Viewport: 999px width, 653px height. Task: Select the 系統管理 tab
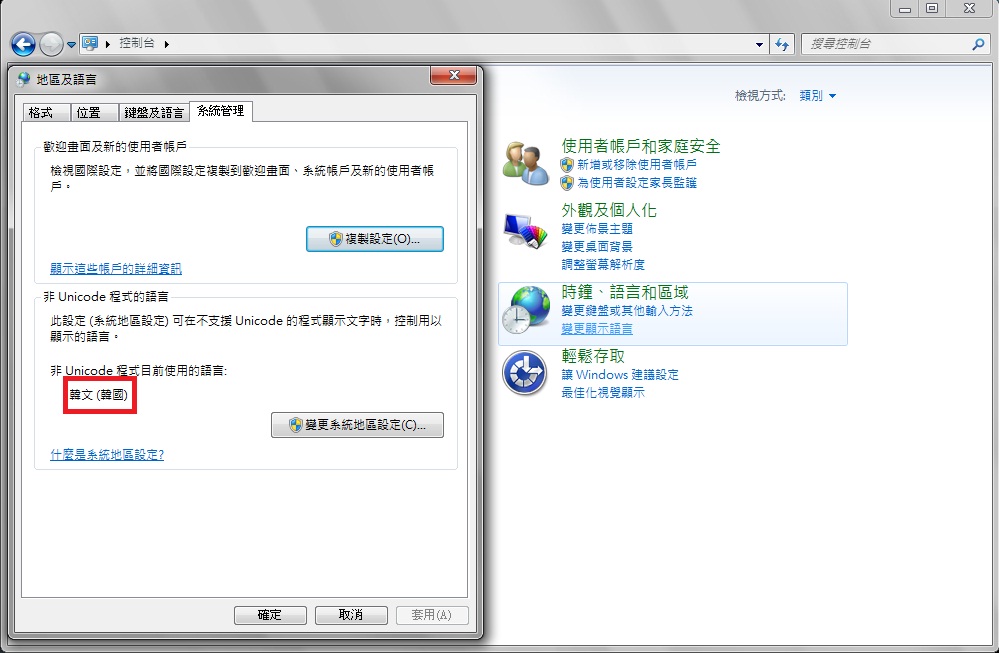pyautogui.click(x=221, y=111)
